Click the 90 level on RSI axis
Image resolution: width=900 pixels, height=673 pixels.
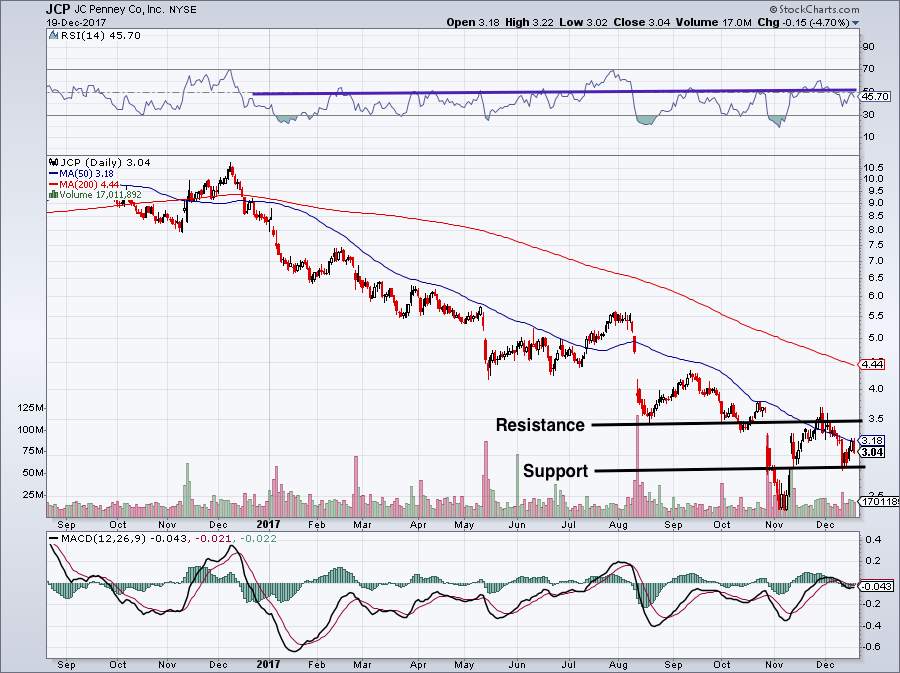point(868,47)
